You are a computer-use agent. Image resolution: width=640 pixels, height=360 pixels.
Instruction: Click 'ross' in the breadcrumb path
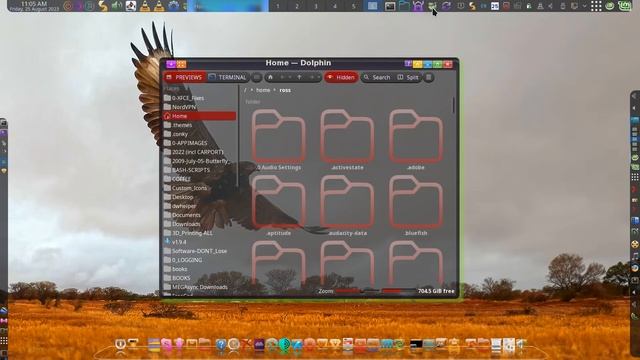click(285, 90)
